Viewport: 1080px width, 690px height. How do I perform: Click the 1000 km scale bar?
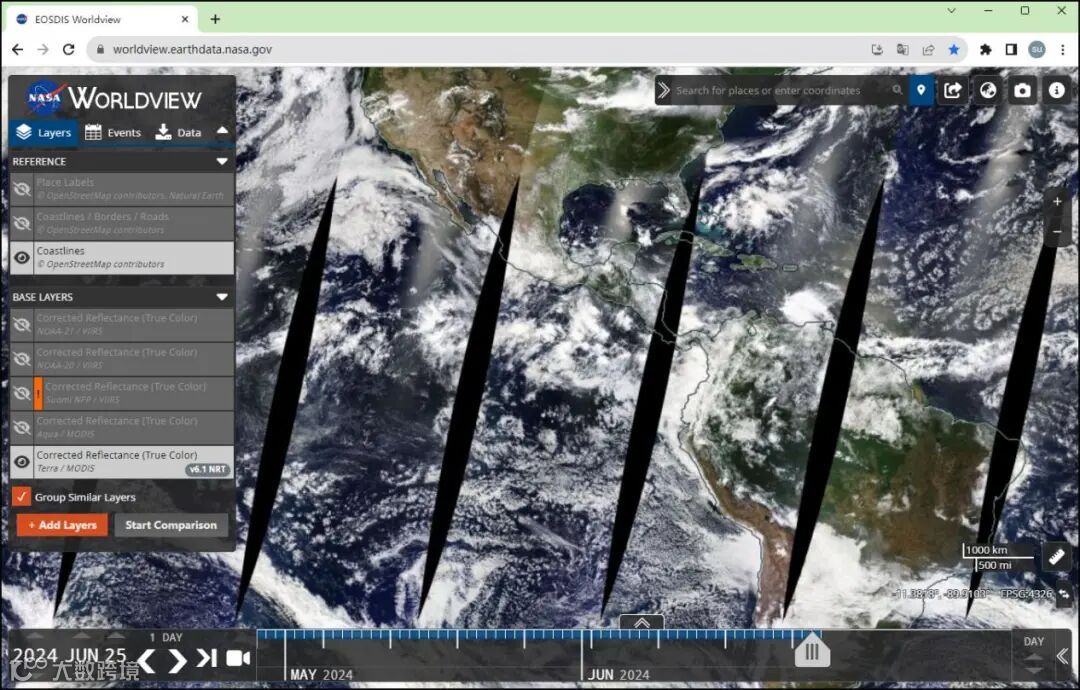point(997,550)
